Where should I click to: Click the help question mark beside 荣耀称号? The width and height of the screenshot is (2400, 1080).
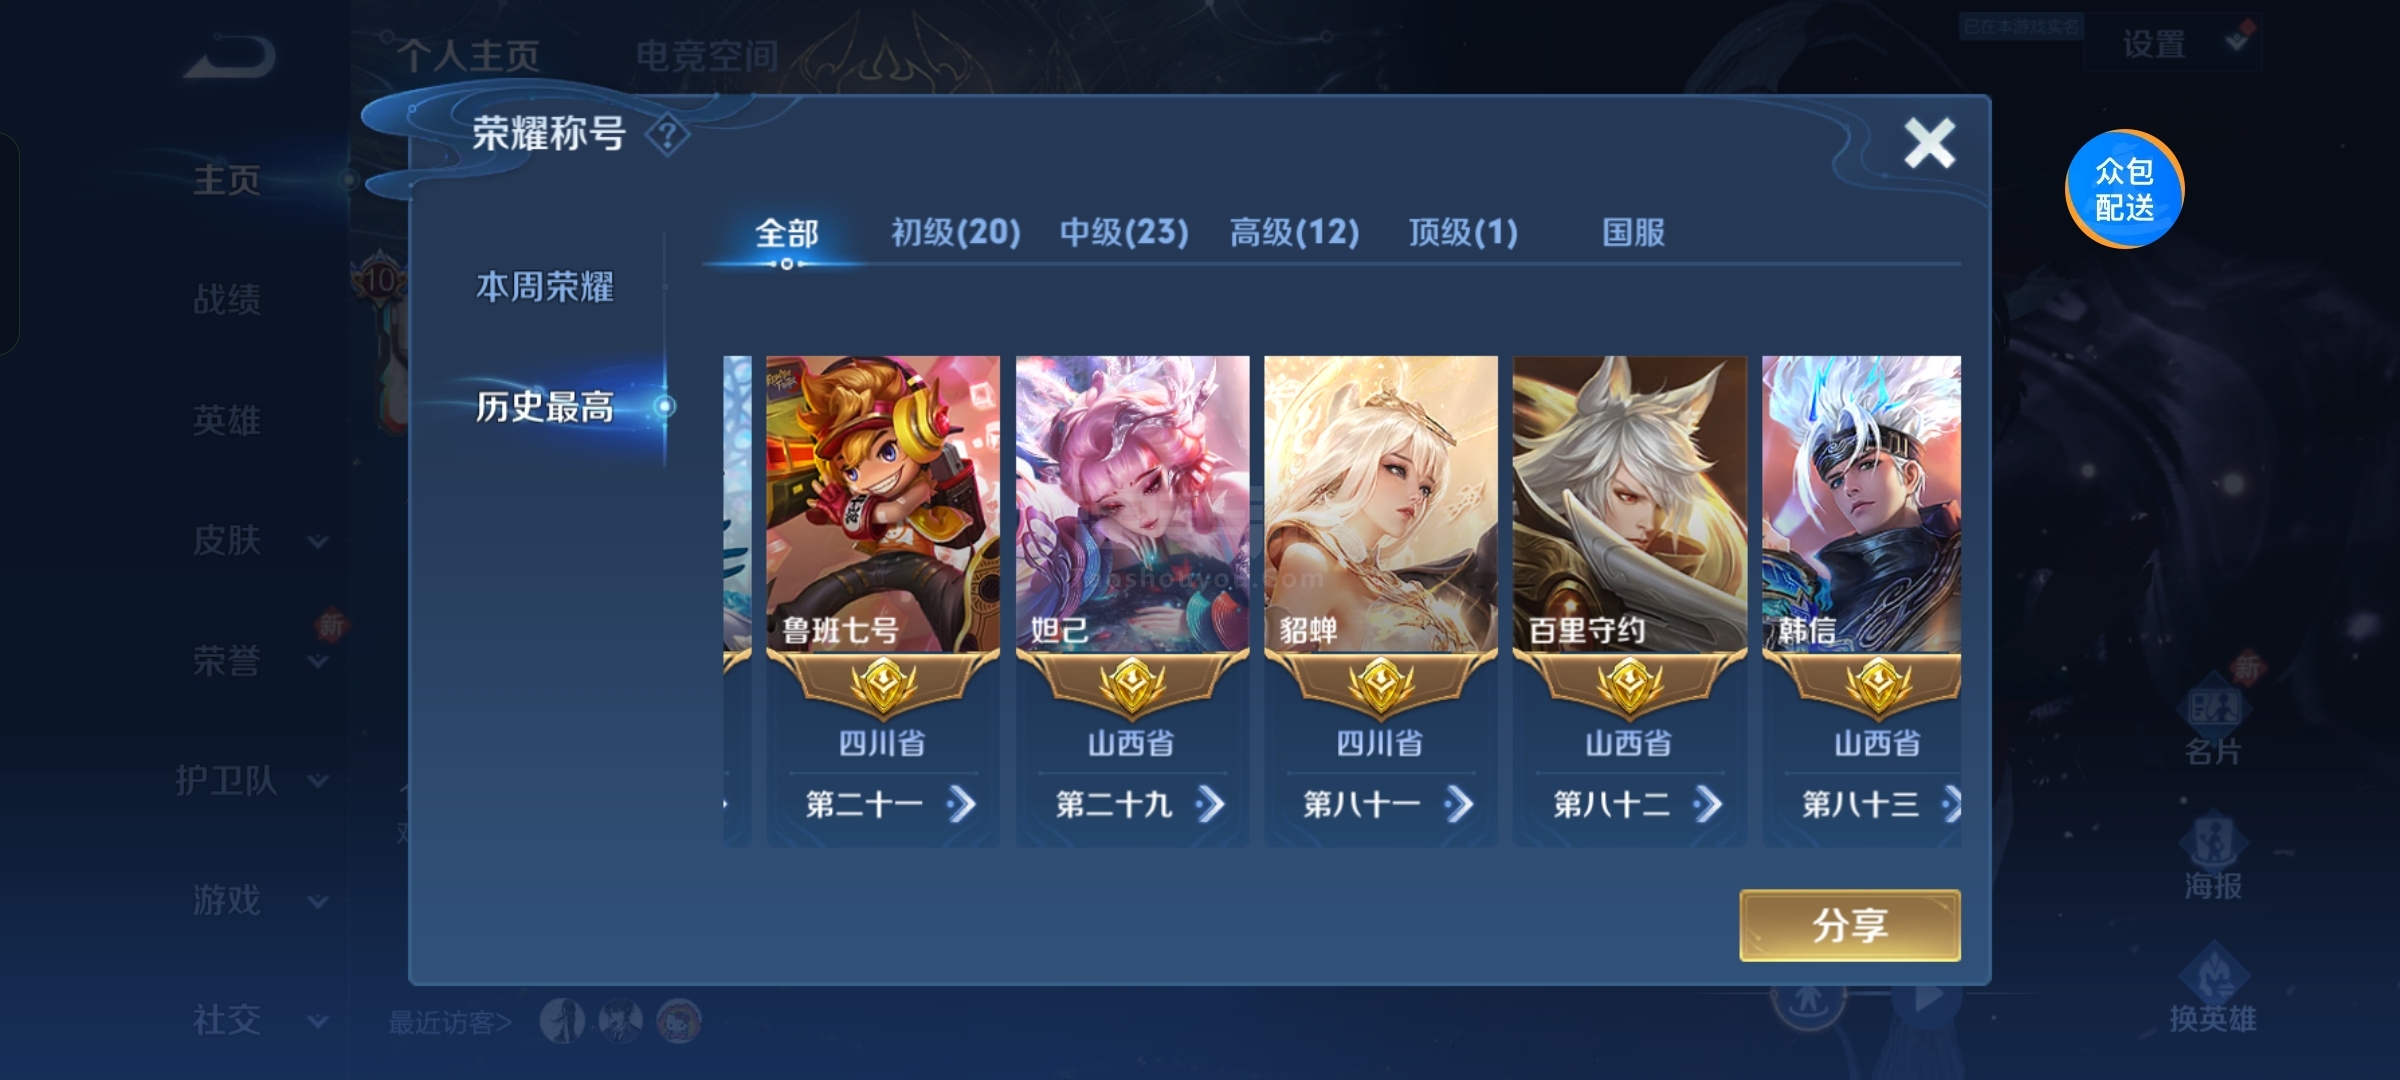click(x=667, y=134)
